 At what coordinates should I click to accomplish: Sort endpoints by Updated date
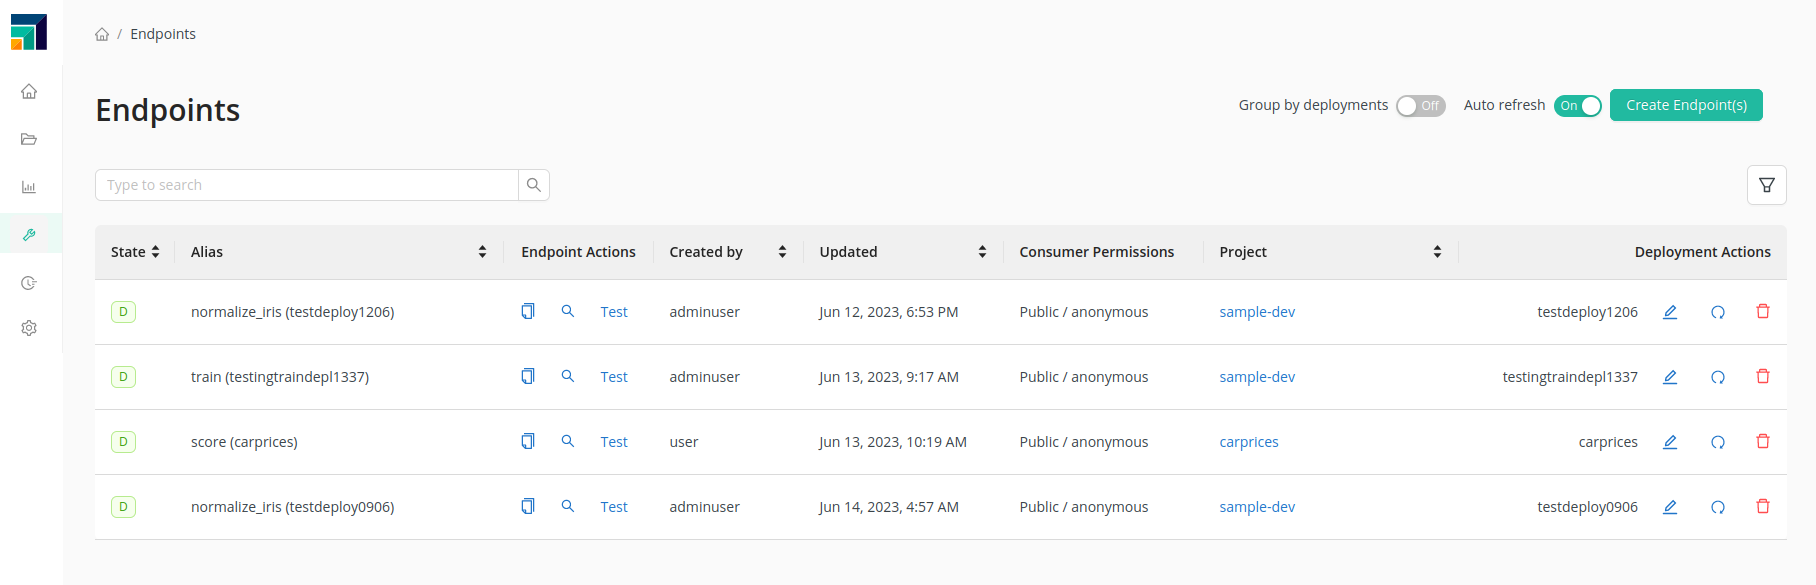(982, 252)
